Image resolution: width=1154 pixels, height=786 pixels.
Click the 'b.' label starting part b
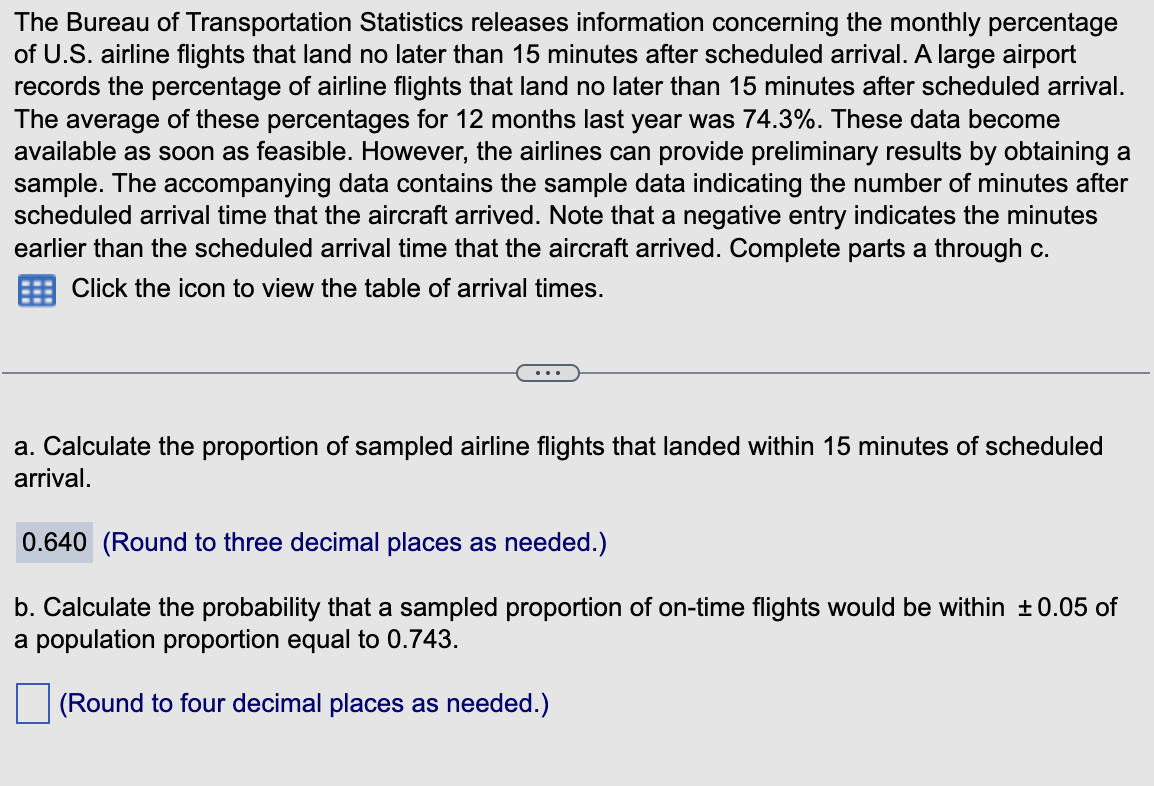24,607
